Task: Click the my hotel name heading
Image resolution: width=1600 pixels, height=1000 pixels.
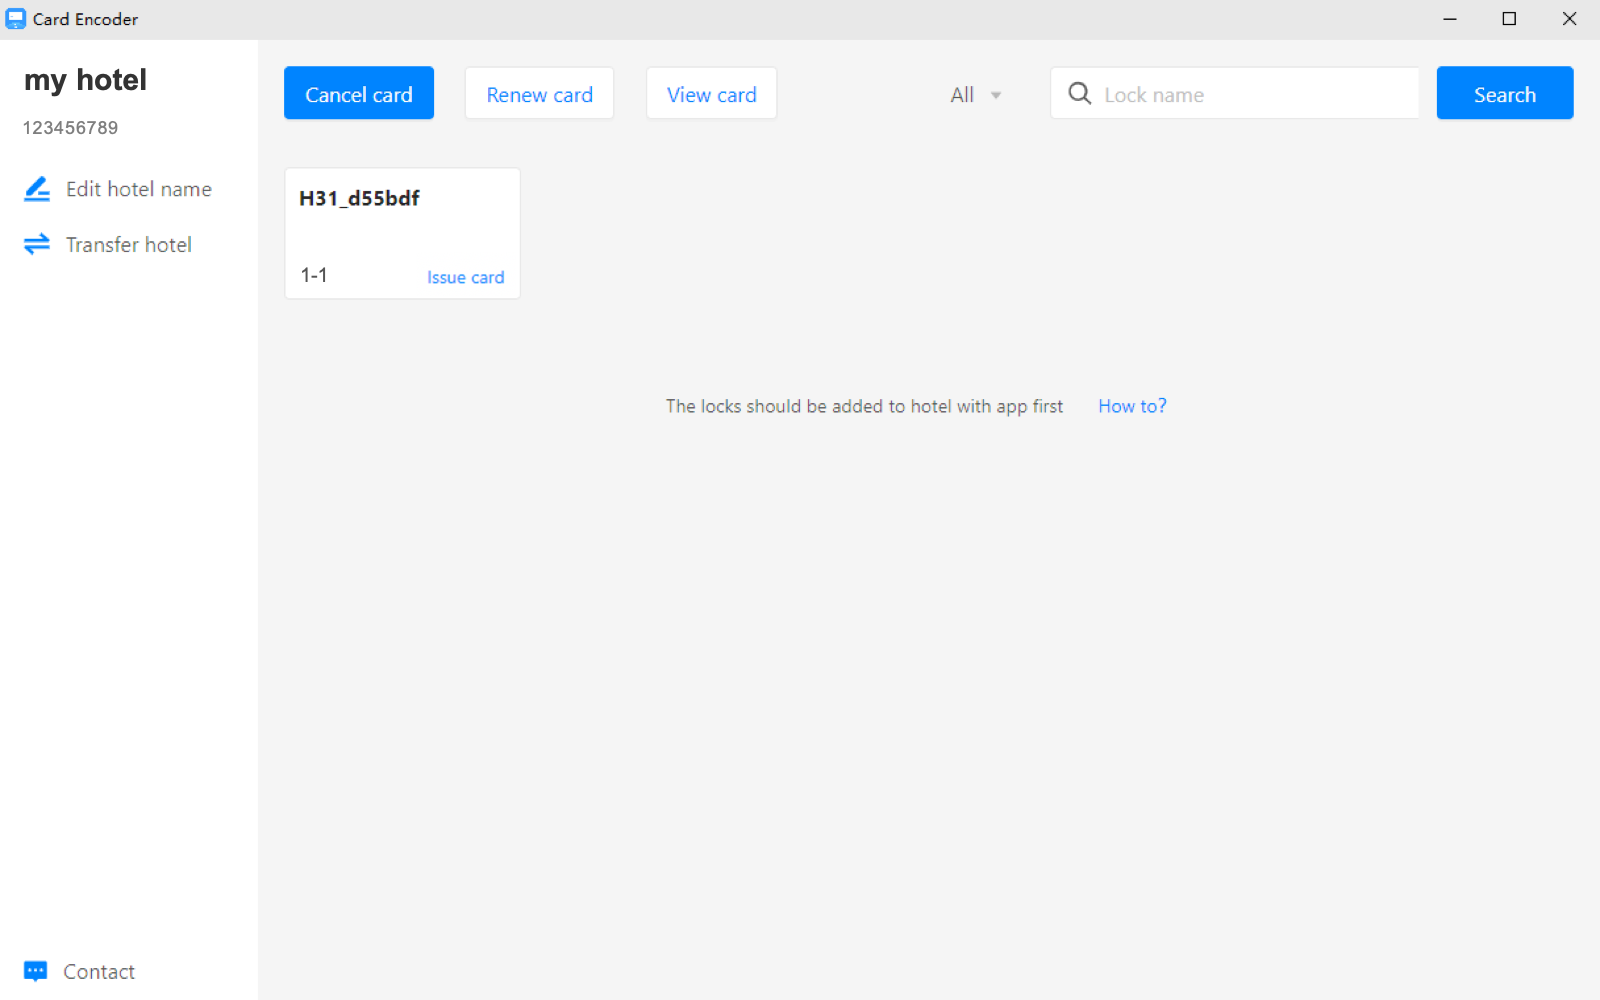Action: pos(85,80)
